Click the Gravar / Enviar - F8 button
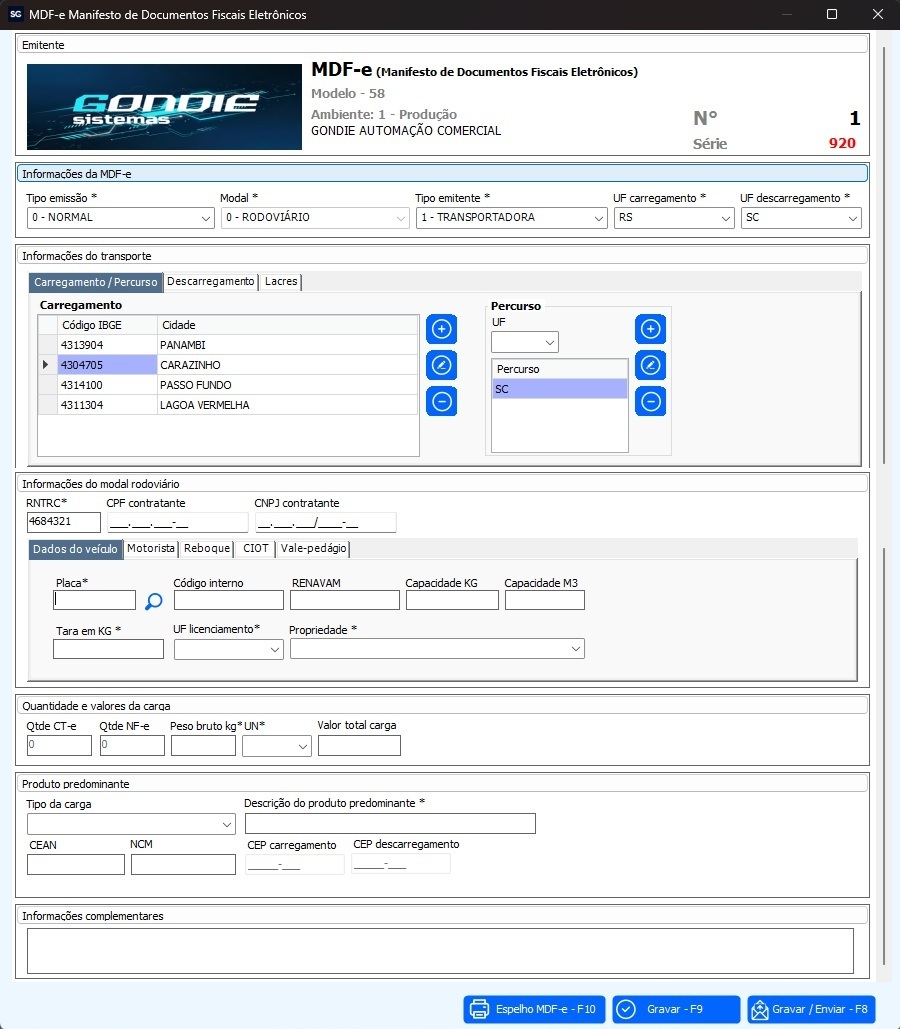The image size is (900, 1029). click(811, 1009)
